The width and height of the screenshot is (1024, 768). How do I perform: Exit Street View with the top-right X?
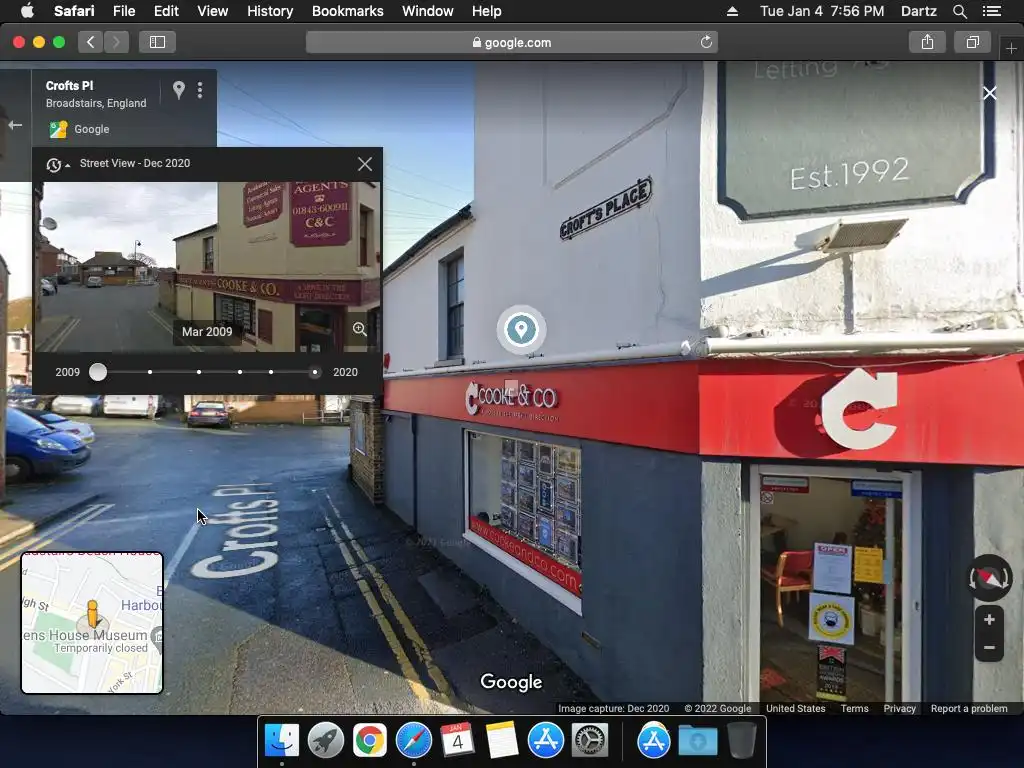pyautogui.click(x=990, y=93)
